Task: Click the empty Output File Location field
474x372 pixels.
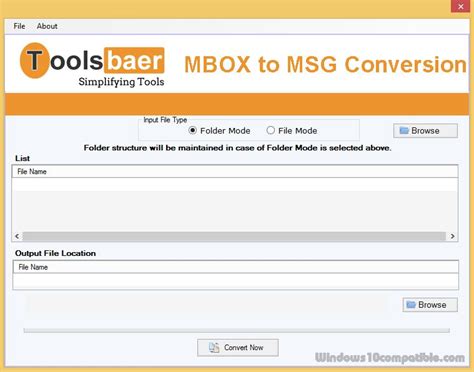Action: click(x=236, y=281)
